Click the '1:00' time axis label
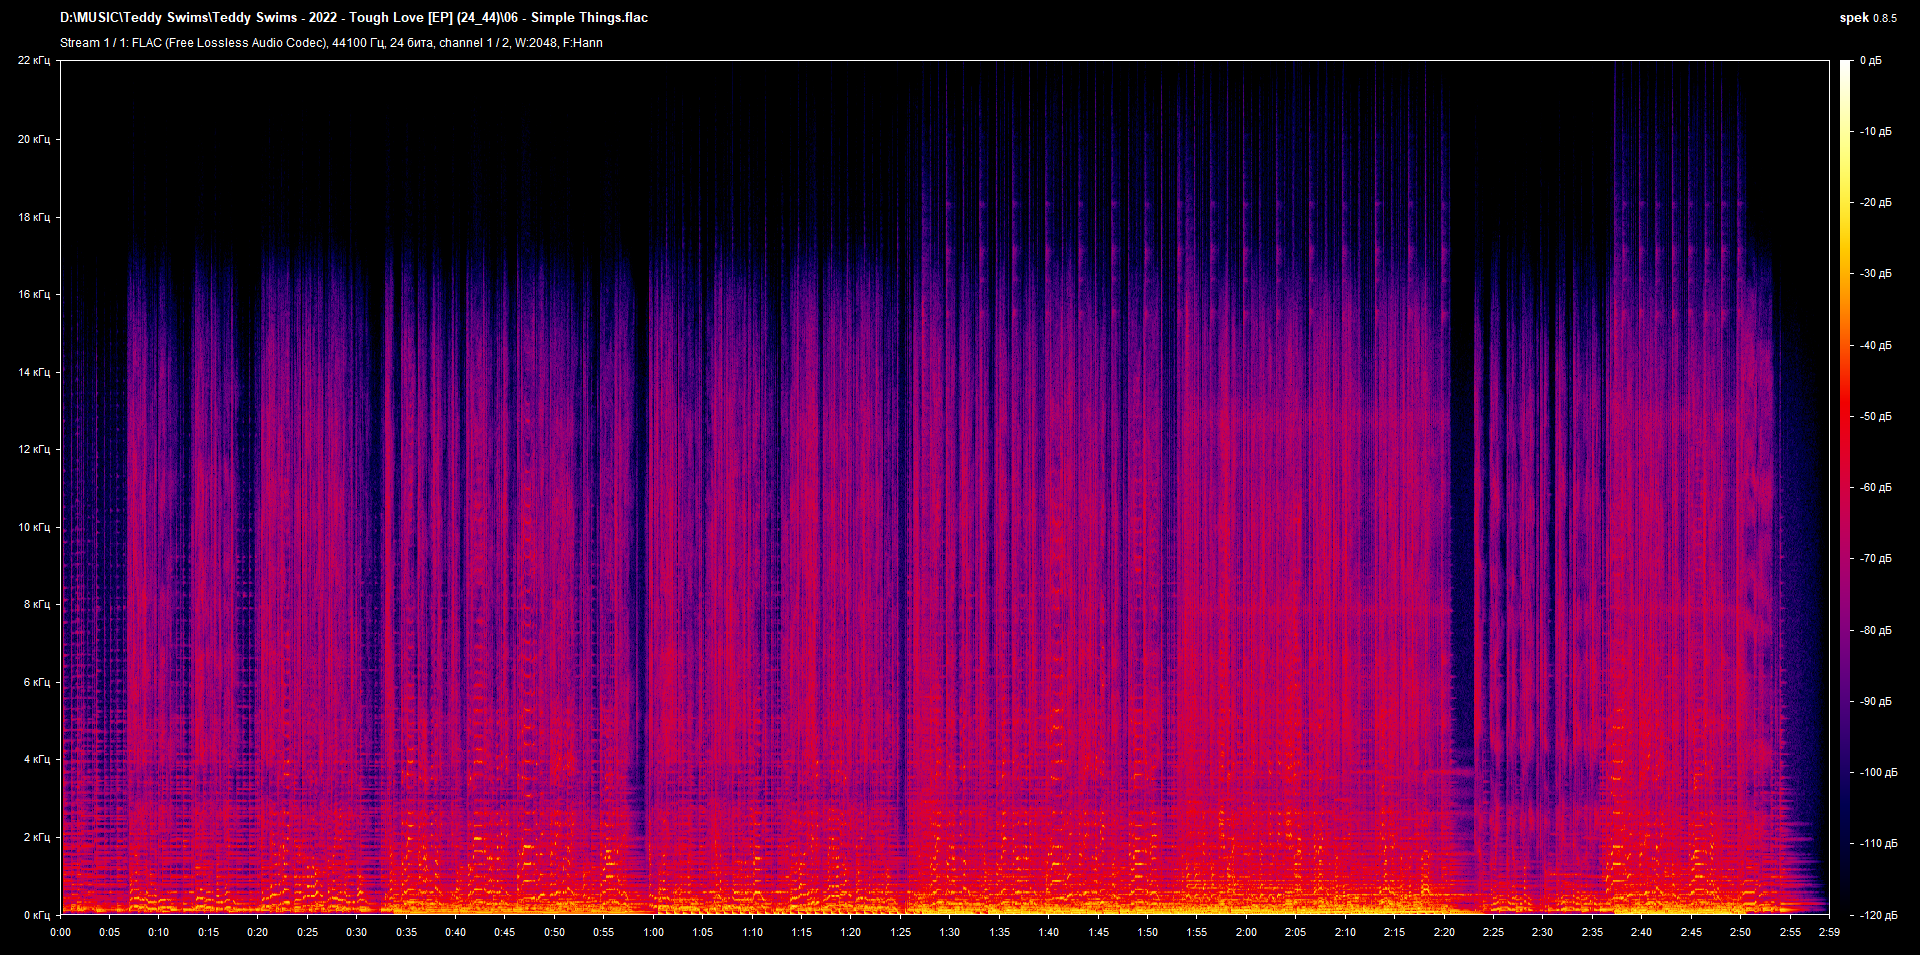 click(653, 932)
